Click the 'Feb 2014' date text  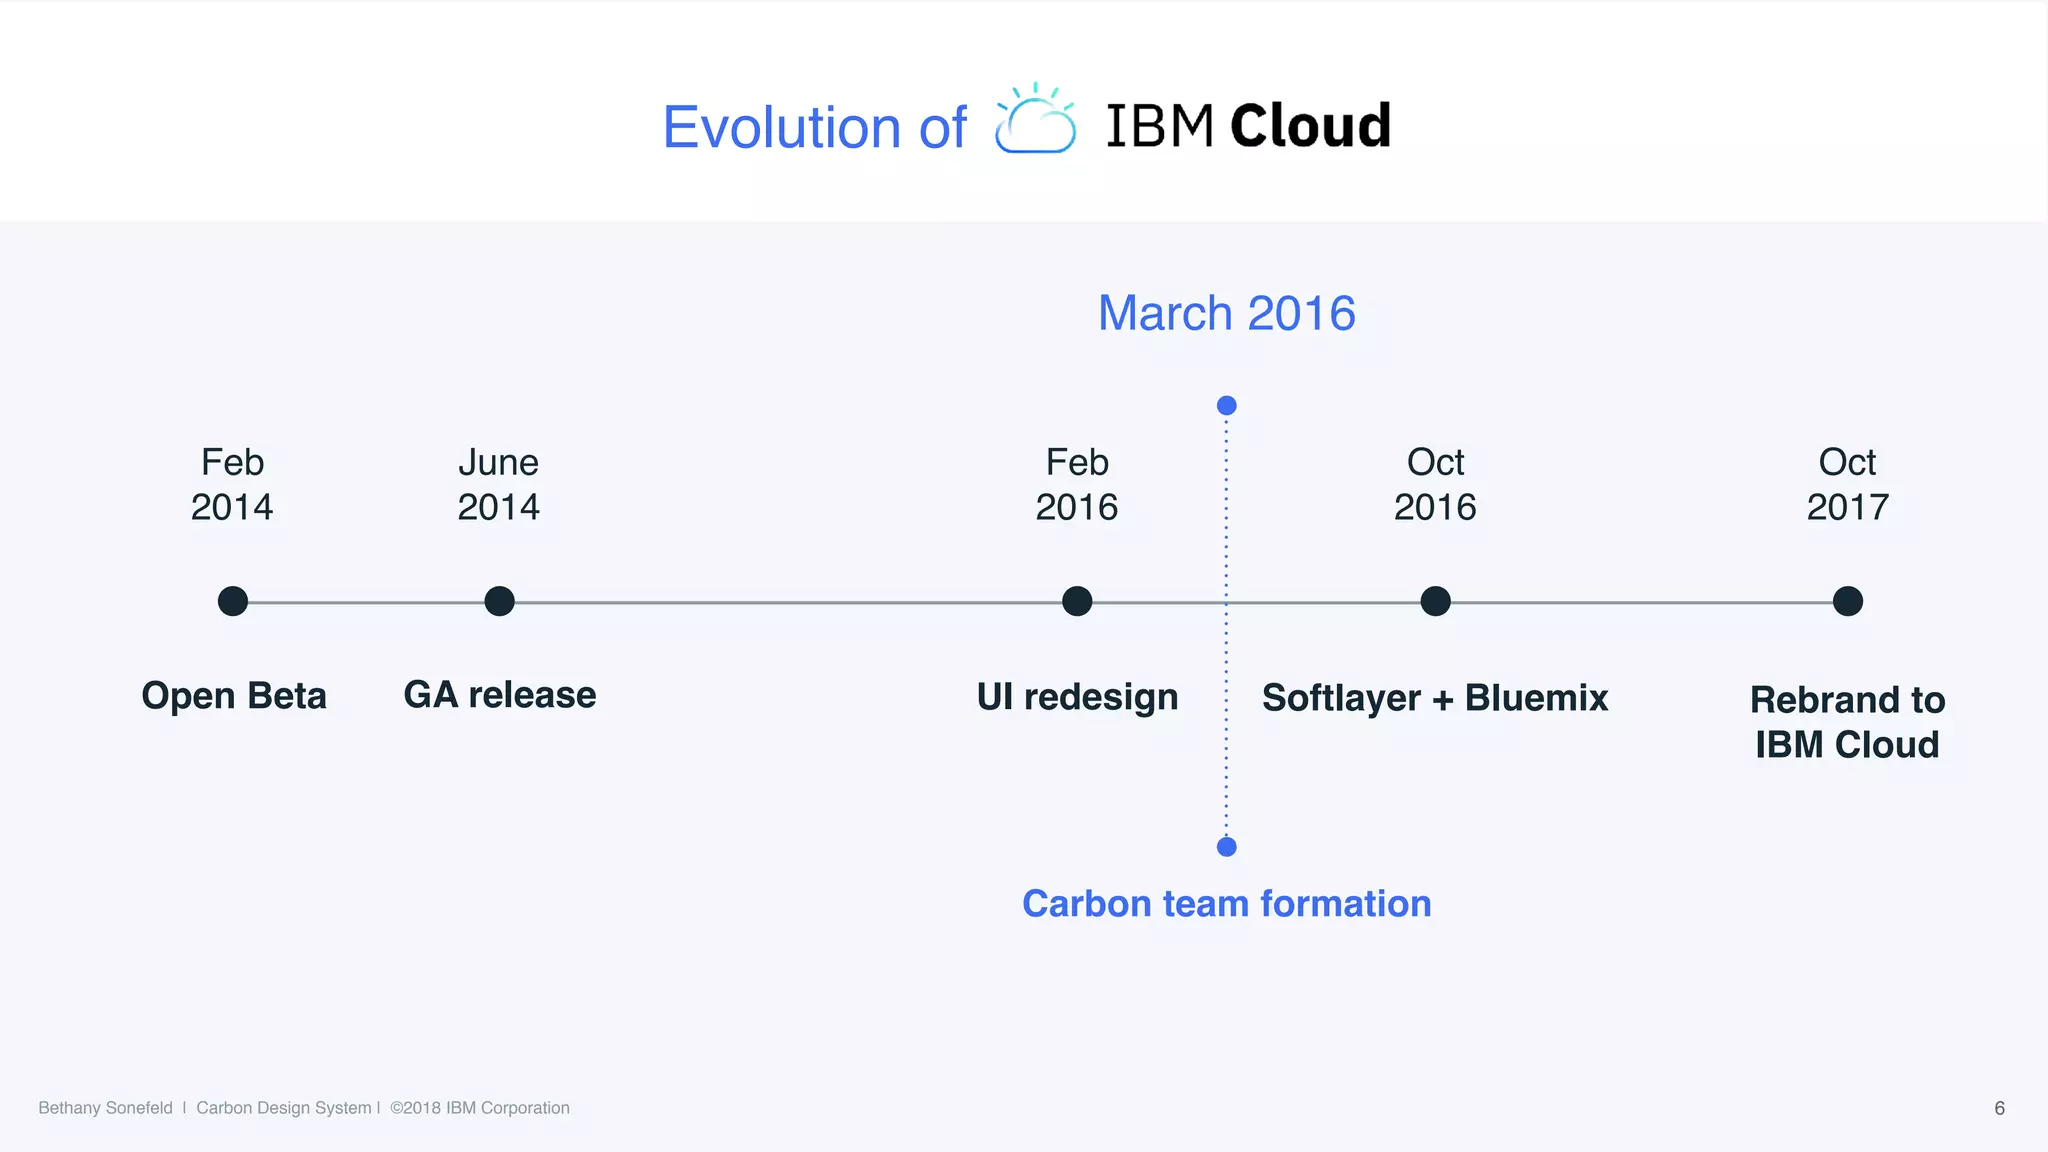pyautogui.click(x=232, y=484)
